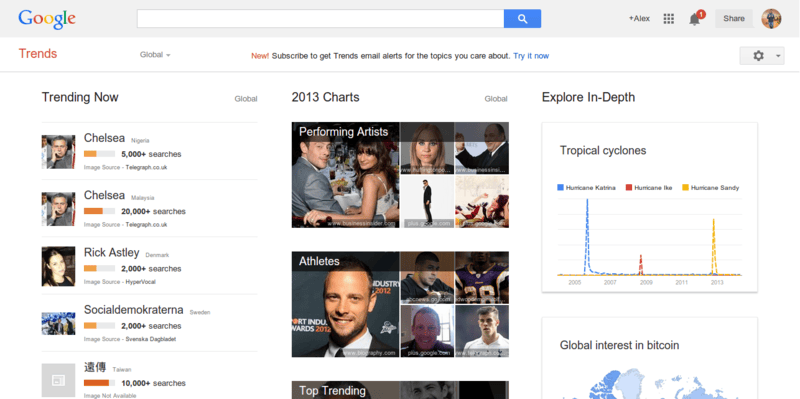Click the man in suit thumbnail plus.google.com
Image resolution: width=800 pixels, height=399 pixels.
click(x=427, y=202)
